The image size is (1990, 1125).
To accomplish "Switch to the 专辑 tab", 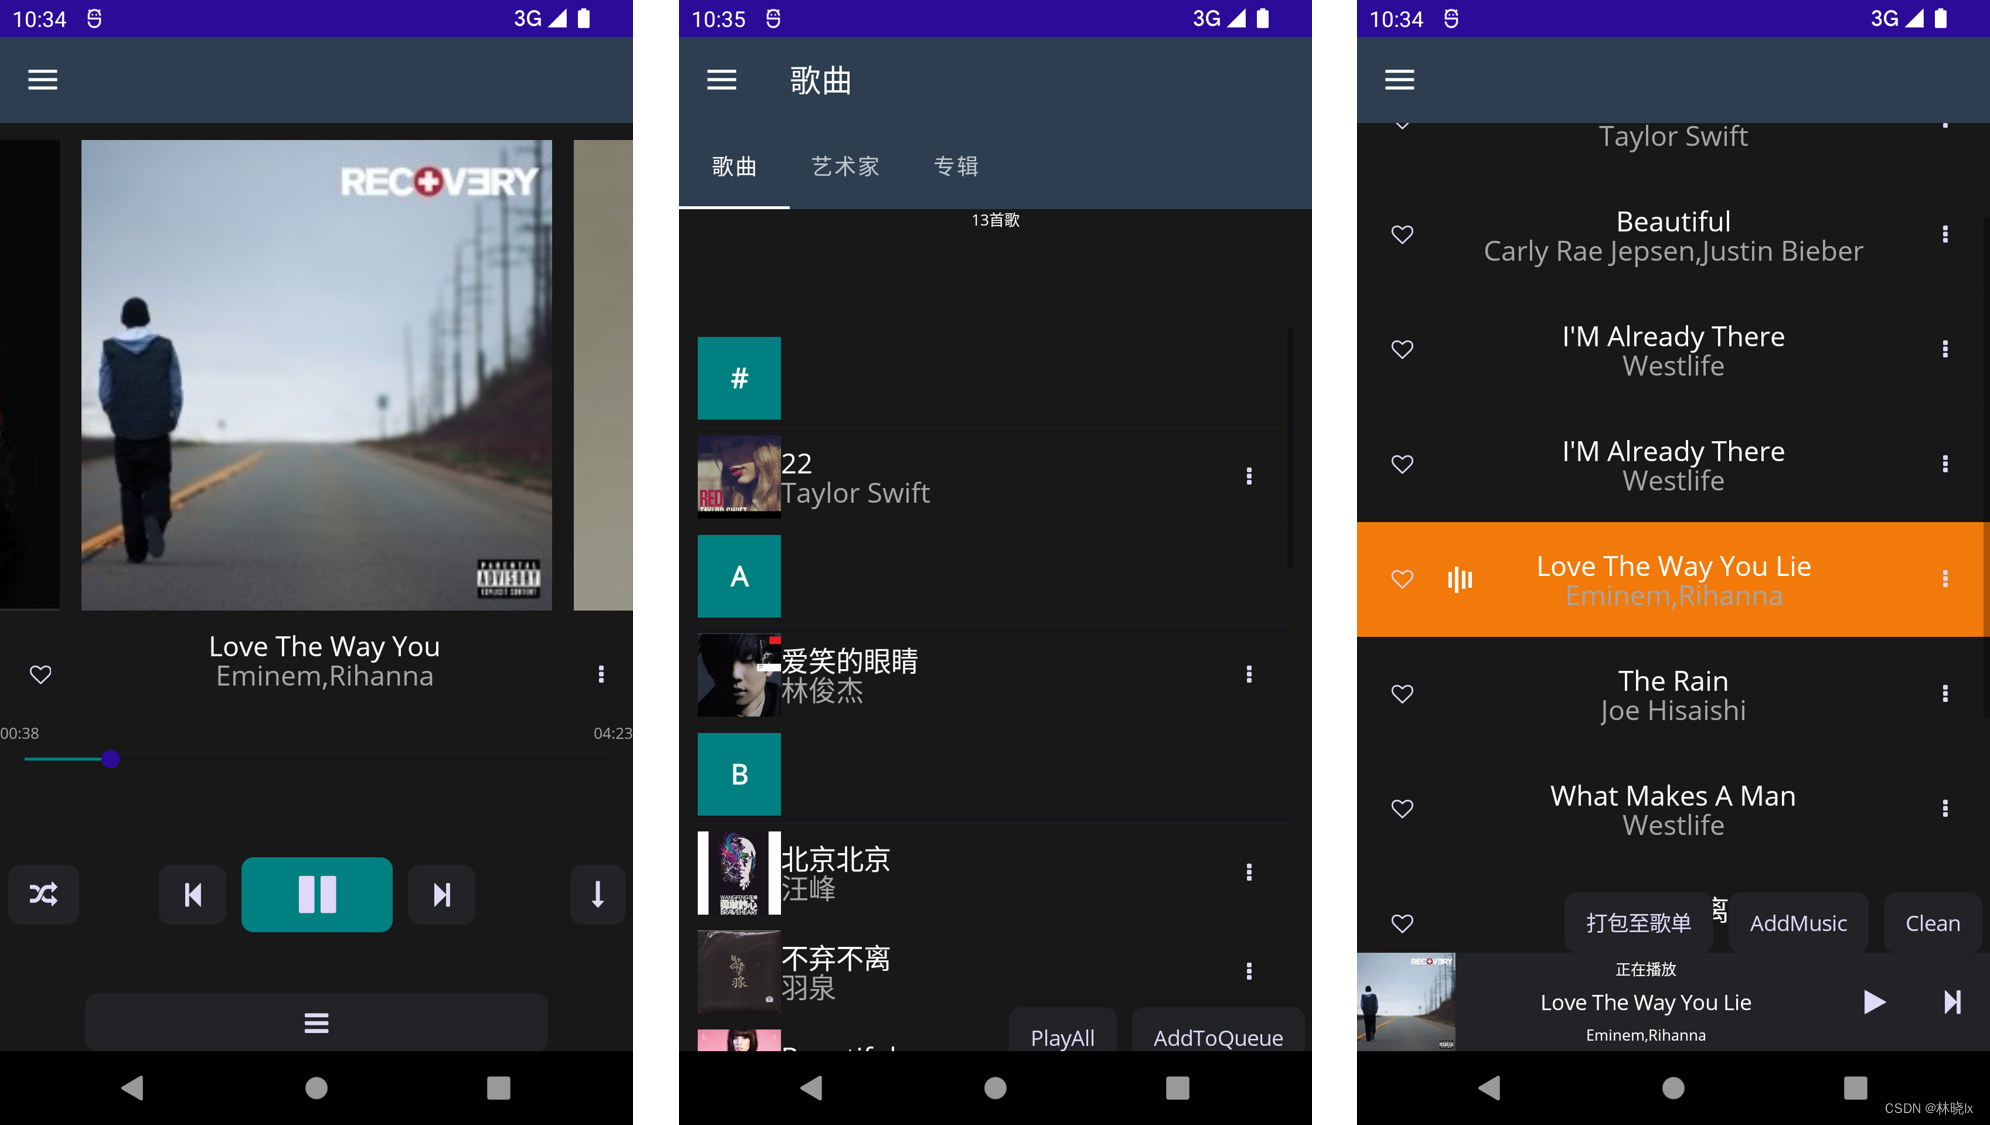I will [955, 166].
